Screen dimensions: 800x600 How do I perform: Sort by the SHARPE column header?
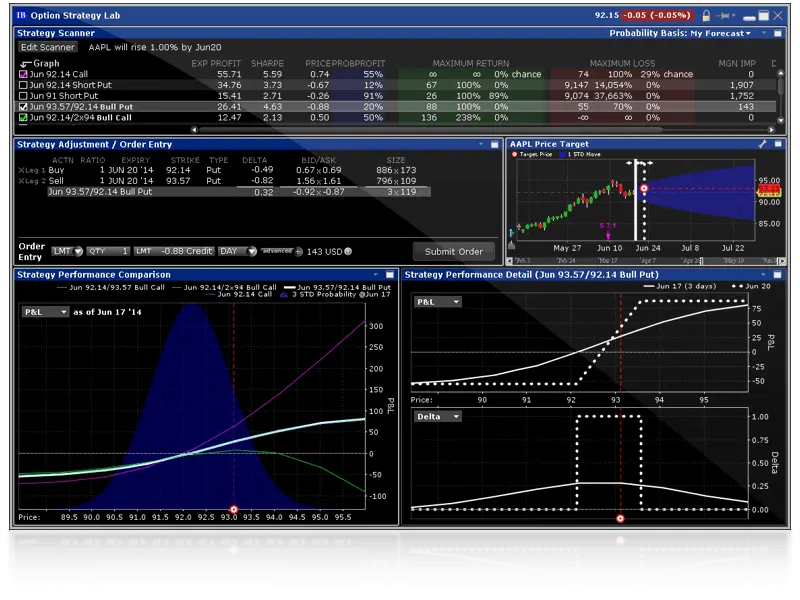[267, 64]
